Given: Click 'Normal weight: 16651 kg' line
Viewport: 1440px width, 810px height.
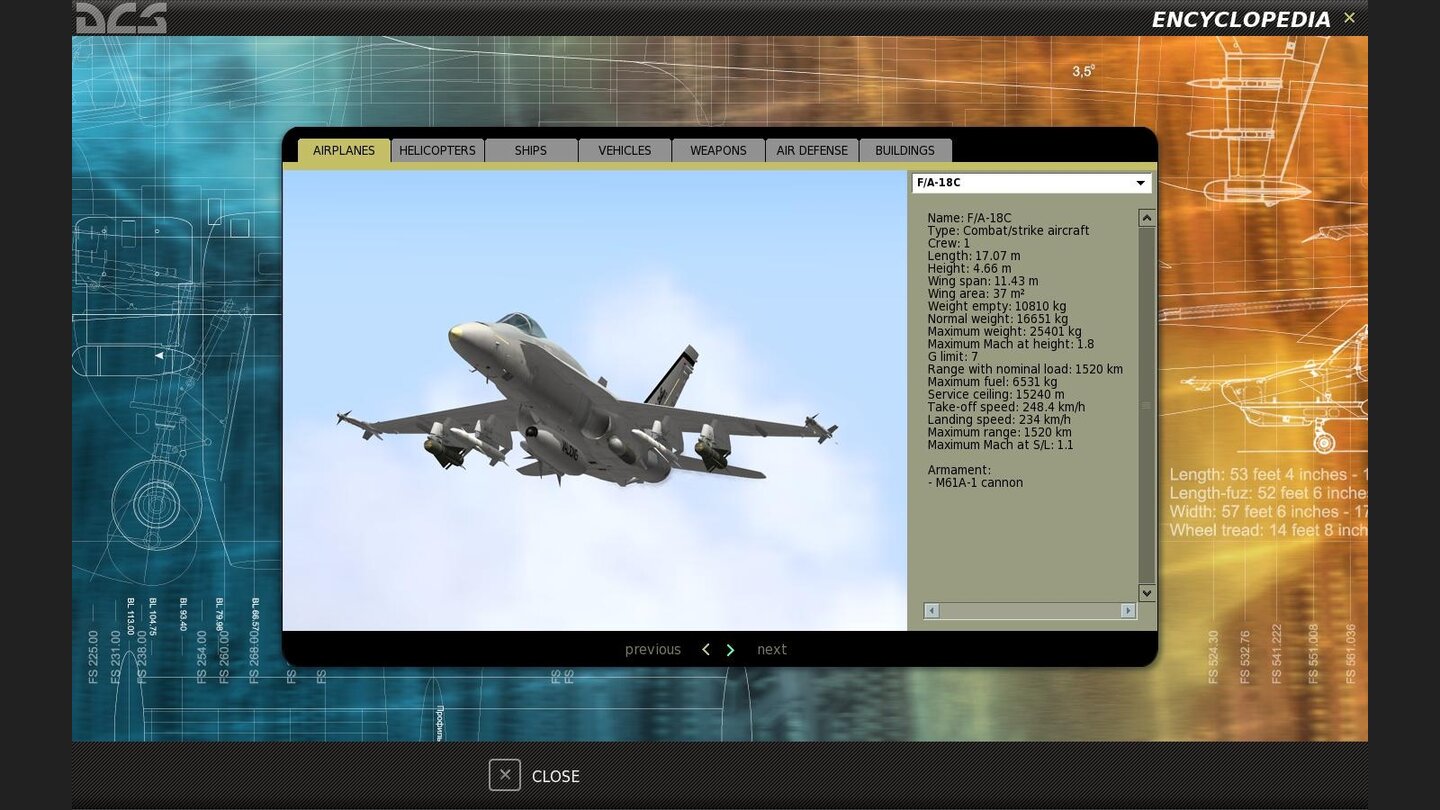Looking at the screenshot, I should (x=997, y=319).
